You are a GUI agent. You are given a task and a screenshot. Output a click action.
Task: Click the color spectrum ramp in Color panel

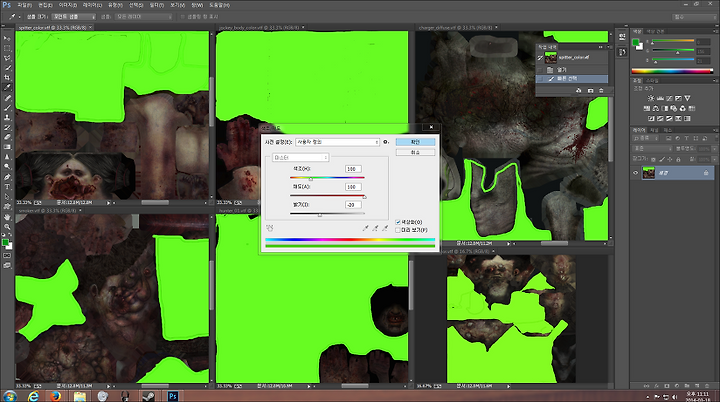pos(672,71)
